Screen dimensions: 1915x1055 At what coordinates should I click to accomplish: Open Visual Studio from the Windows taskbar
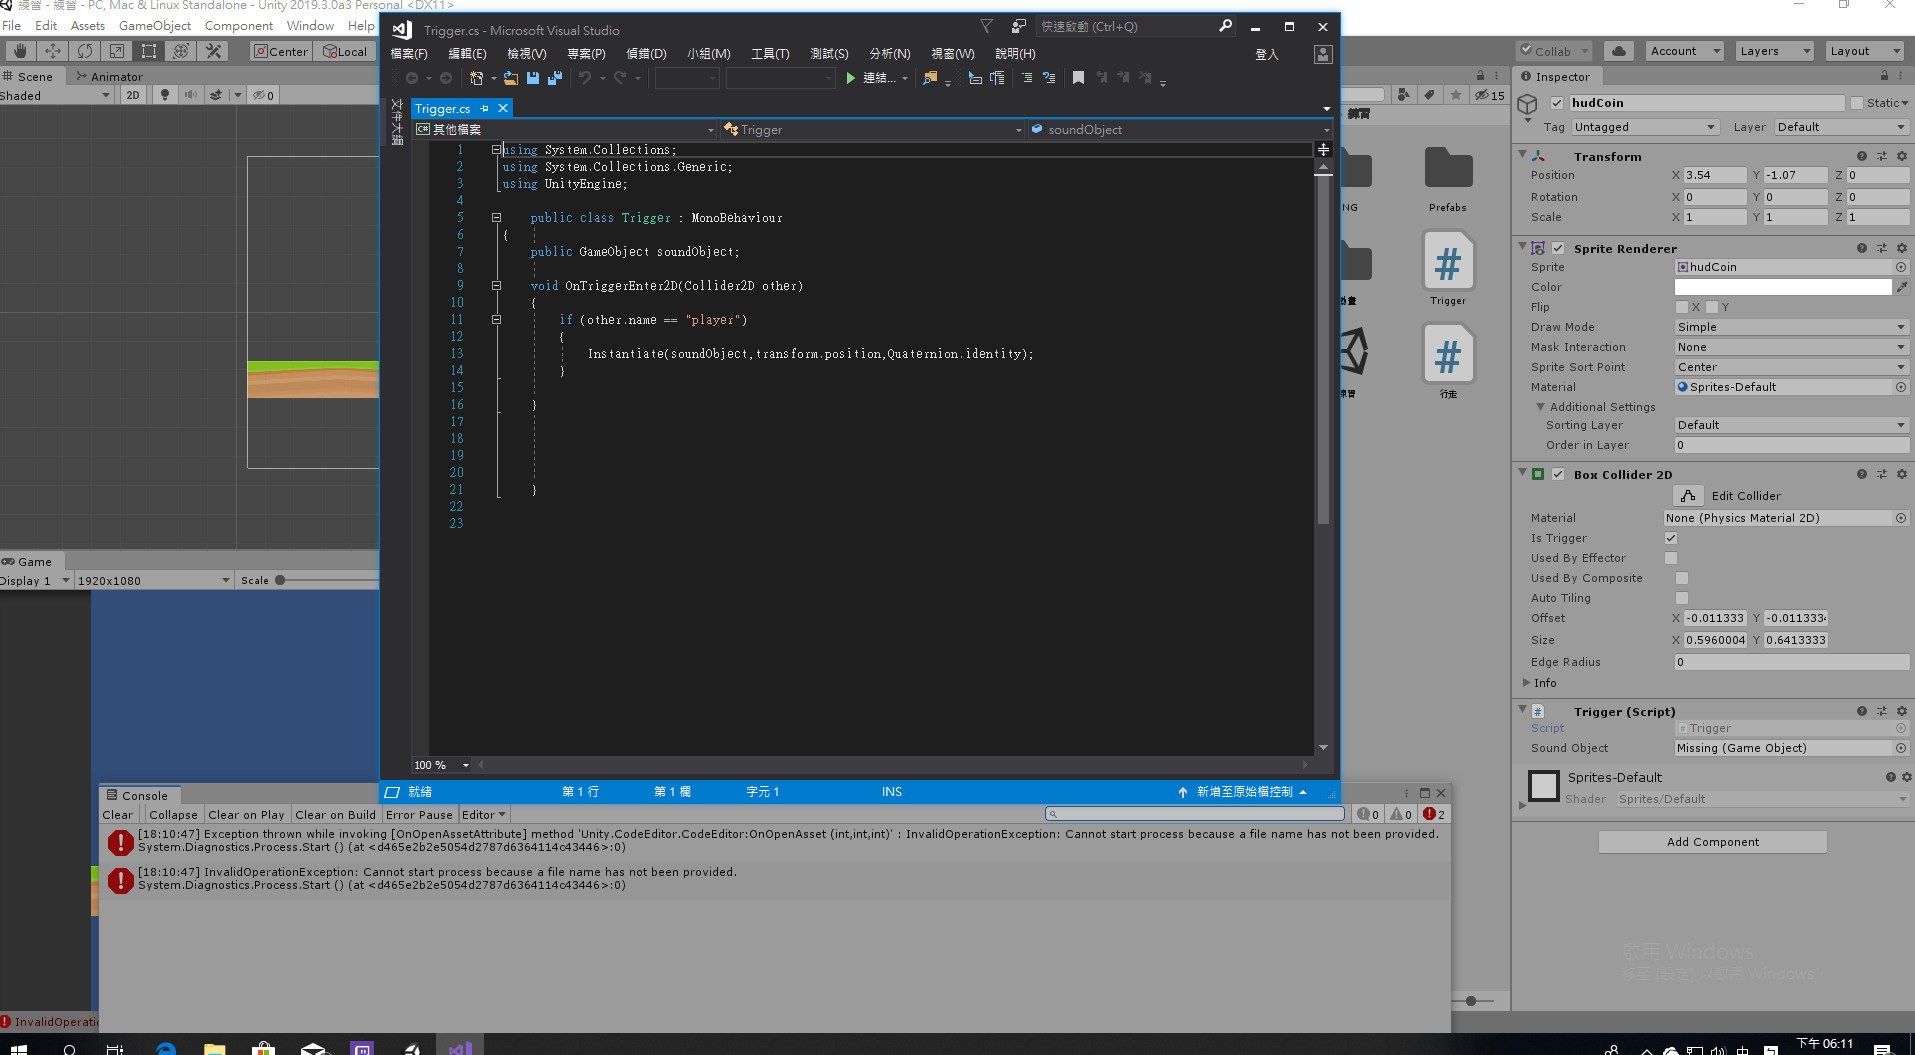pyautogui.click(x=459, y=1047)
